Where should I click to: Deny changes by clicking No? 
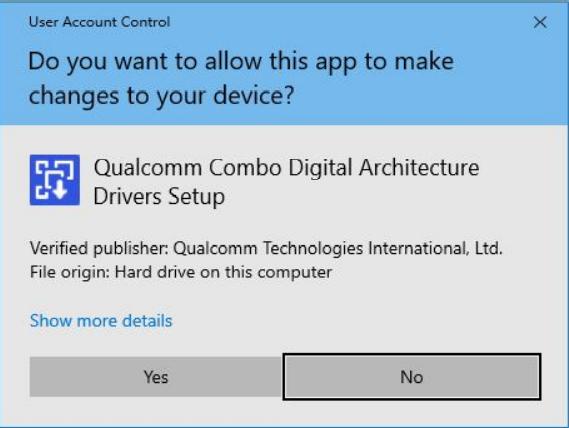412,376
